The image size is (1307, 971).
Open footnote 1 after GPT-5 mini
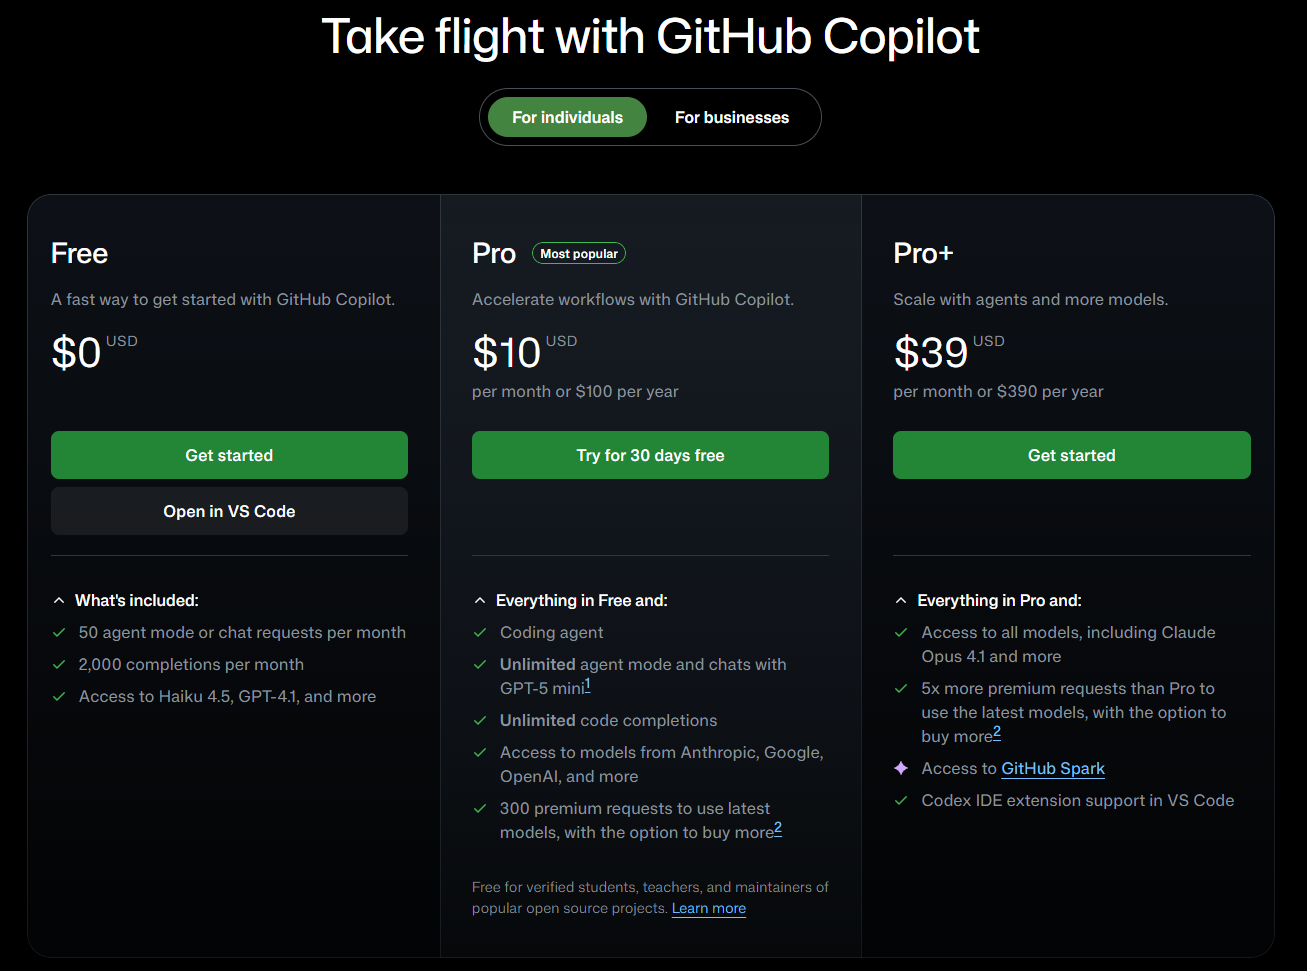(x=588, y=684)
